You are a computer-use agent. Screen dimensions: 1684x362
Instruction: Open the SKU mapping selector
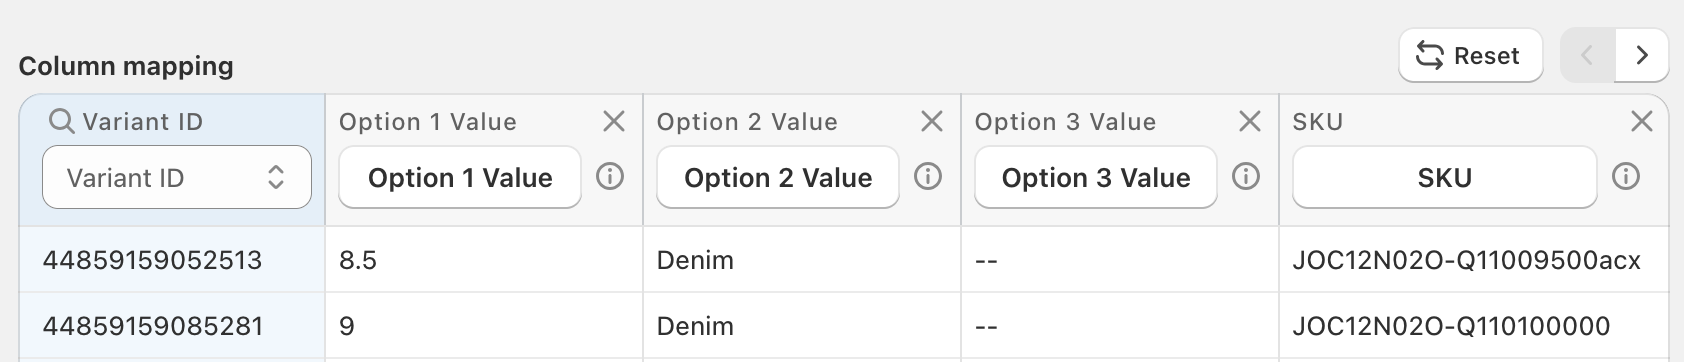1445,178
